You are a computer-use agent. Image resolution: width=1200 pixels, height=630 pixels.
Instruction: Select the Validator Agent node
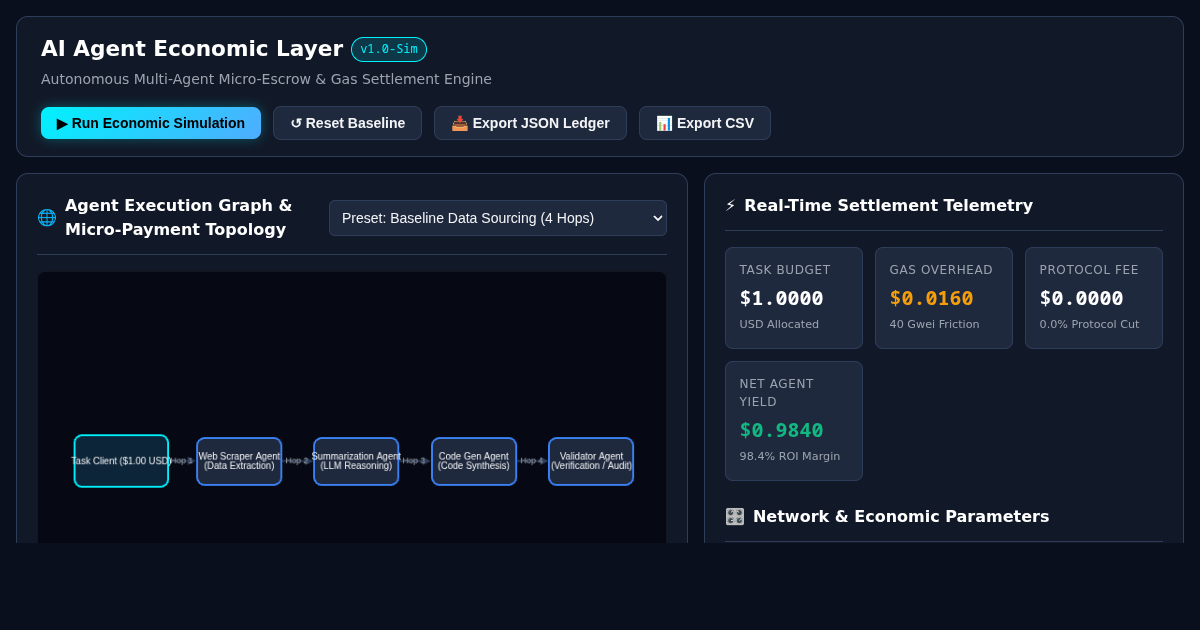point(591,461)
